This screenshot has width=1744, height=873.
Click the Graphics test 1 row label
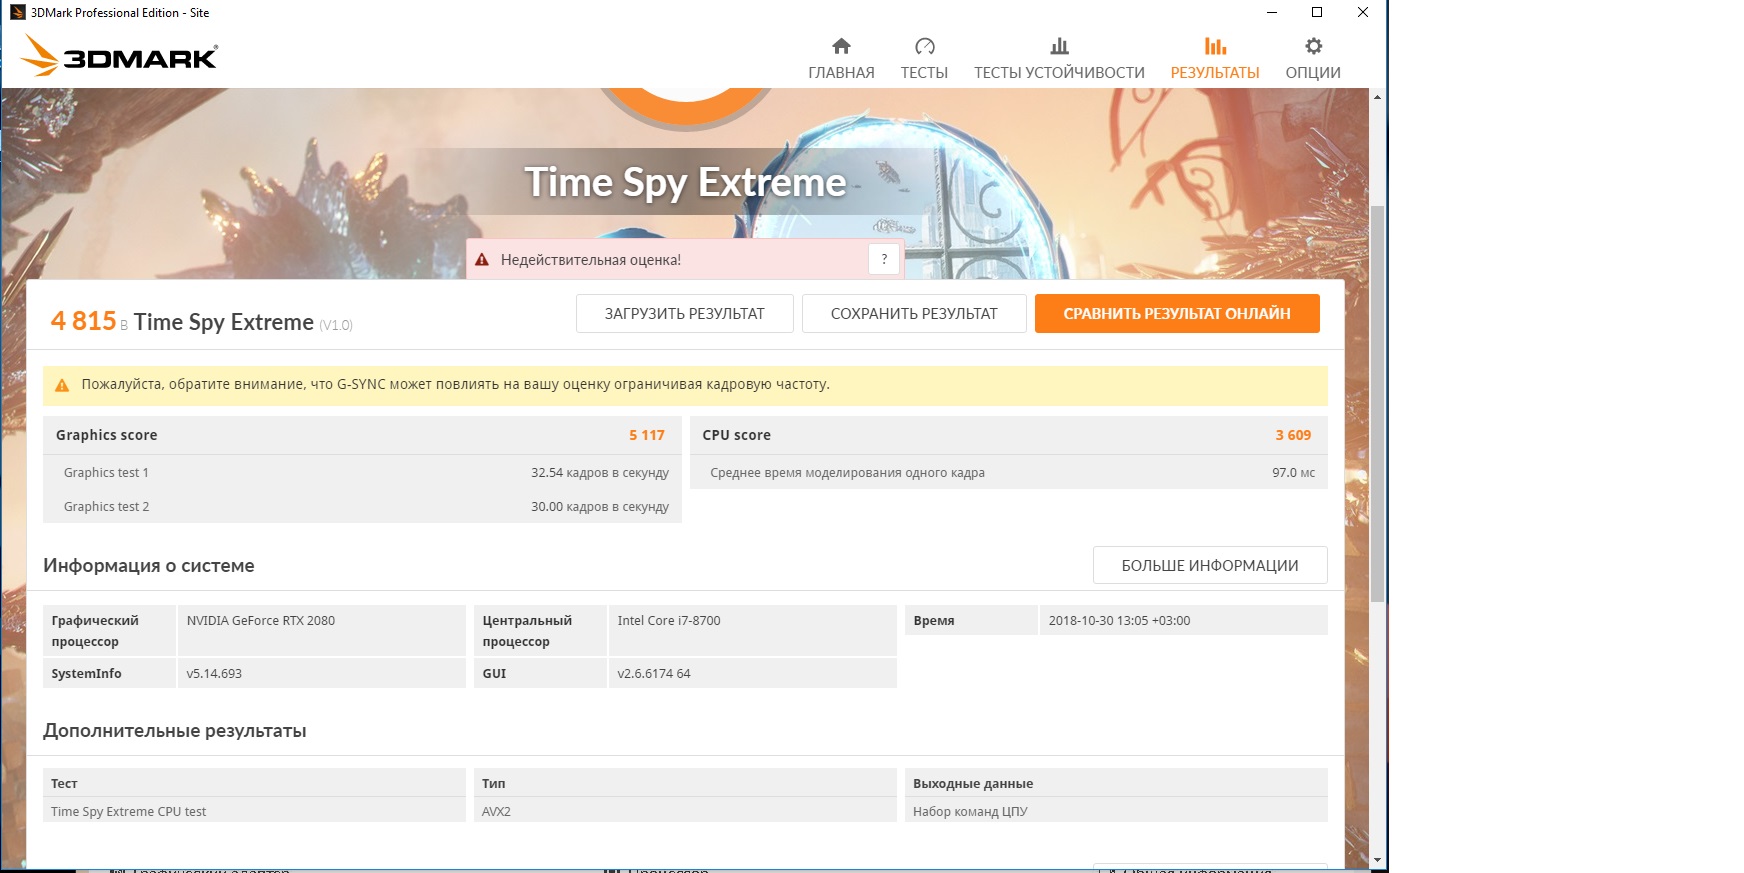106,473
